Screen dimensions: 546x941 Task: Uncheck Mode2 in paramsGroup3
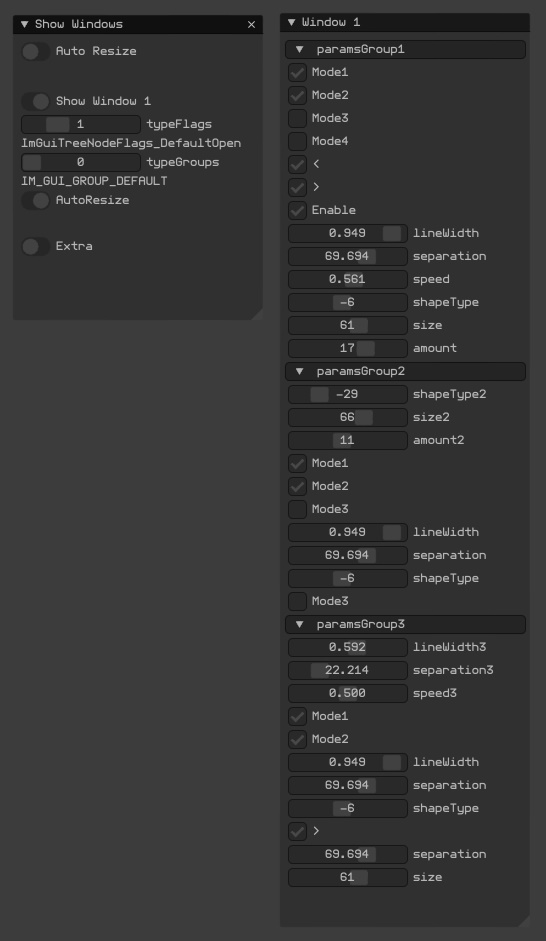[x=298, y=739]
